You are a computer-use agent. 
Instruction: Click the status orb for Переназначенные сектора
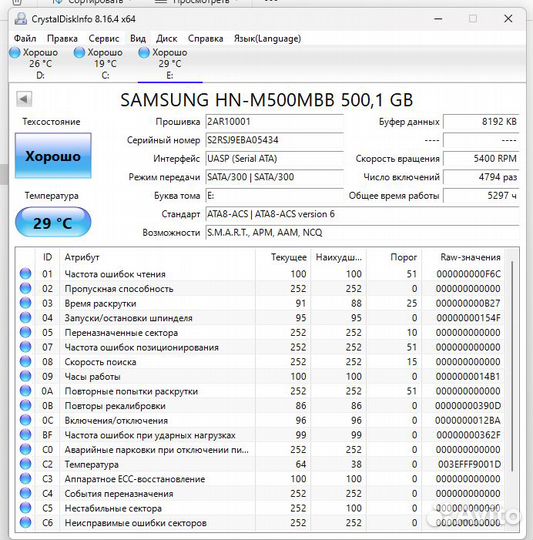point(25,332)
